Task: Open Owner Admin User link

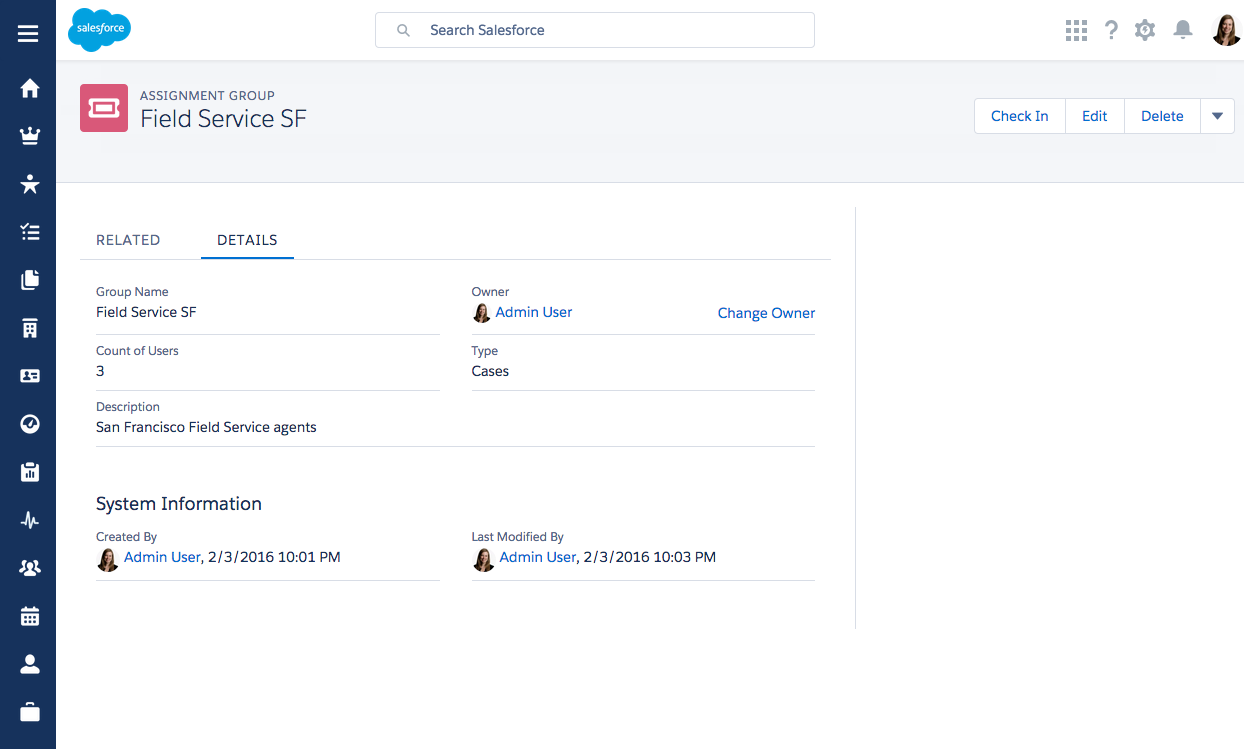Action: 534,312
